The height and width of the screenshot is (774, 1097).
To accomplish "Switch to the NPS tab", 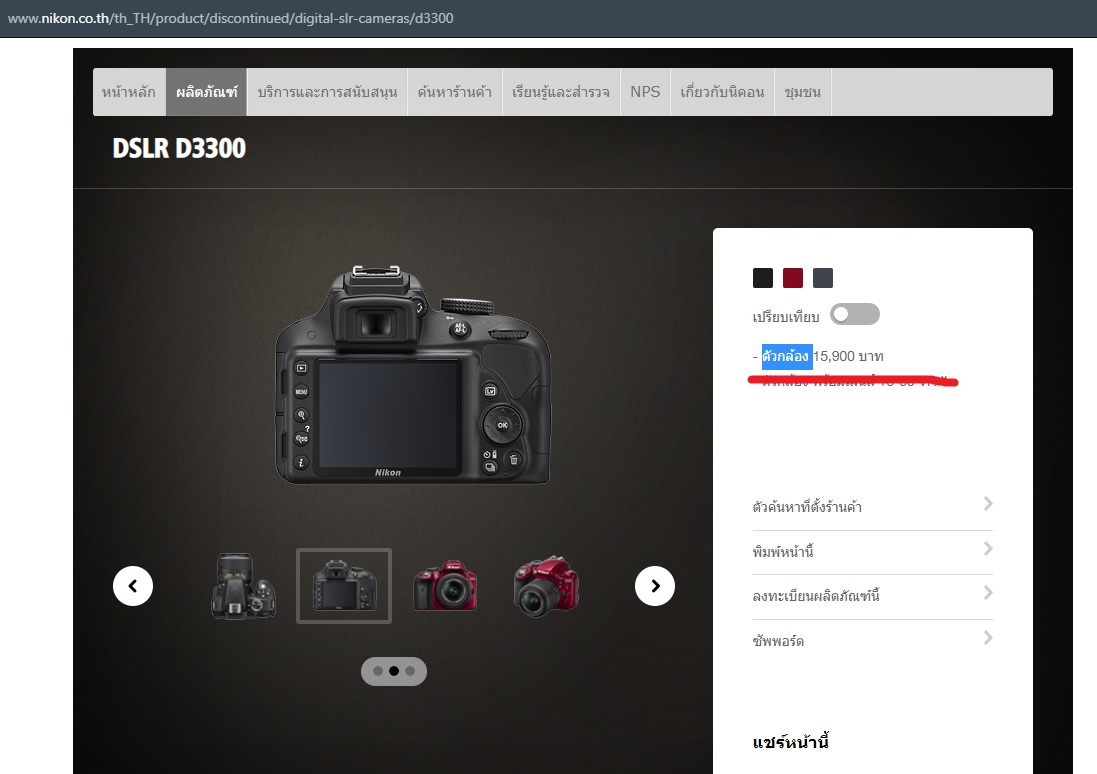I will pyautogui.click(x=645, y=91).
